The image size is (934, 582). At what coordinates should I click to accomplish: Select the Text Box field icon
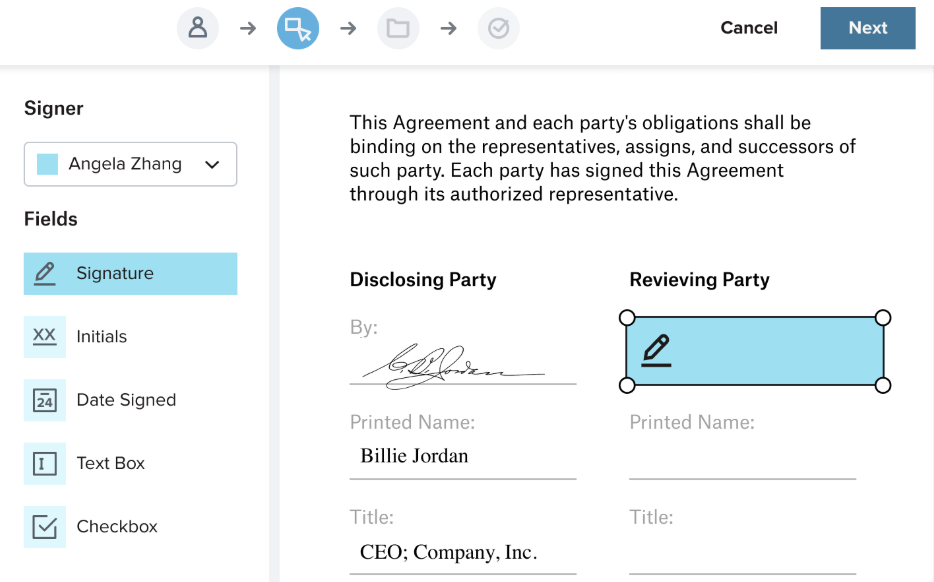tap(45, 463)
